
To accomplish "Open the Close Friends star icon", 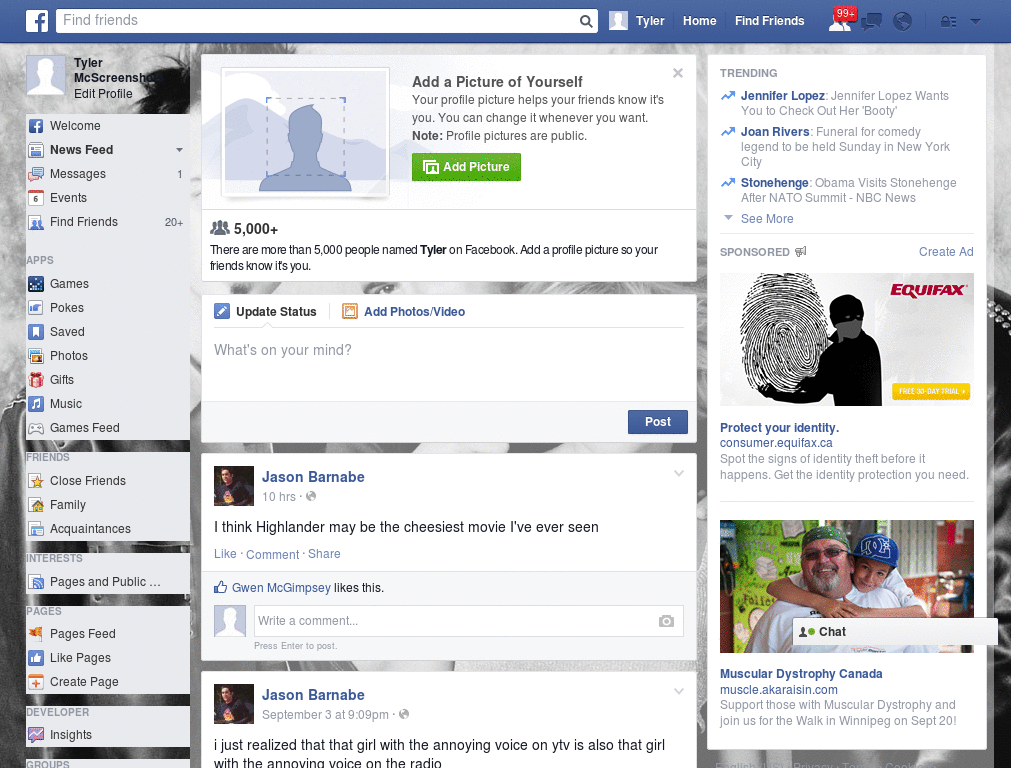I will click(36, 481).
